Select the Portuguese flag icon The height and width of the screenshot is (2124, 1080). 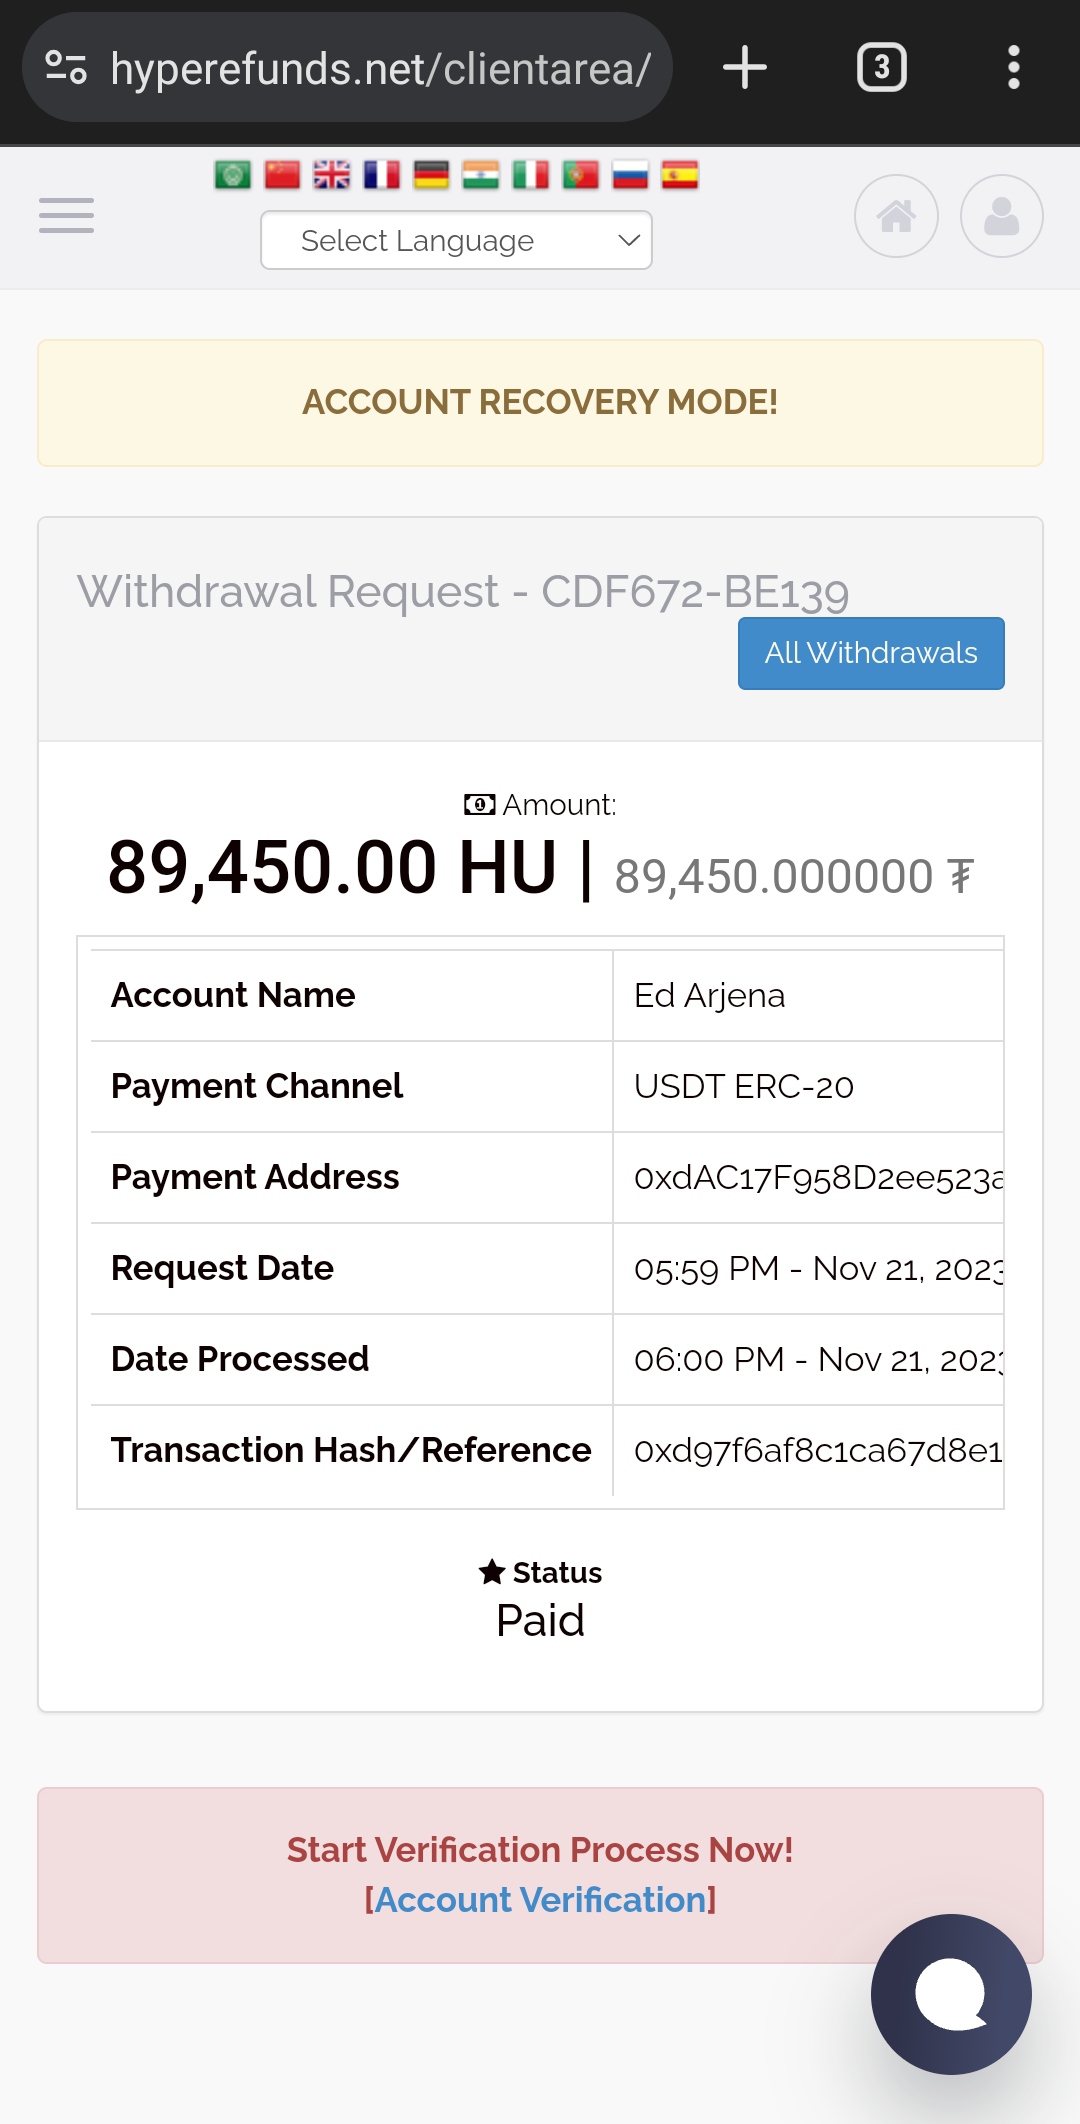click(x=580, y=176)
